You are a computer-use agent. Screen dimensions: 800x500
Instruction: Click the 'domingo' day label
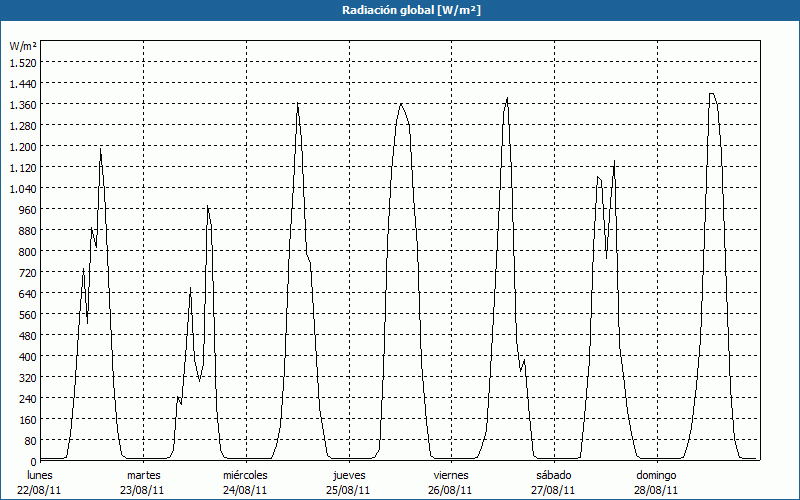coord(656,475)
